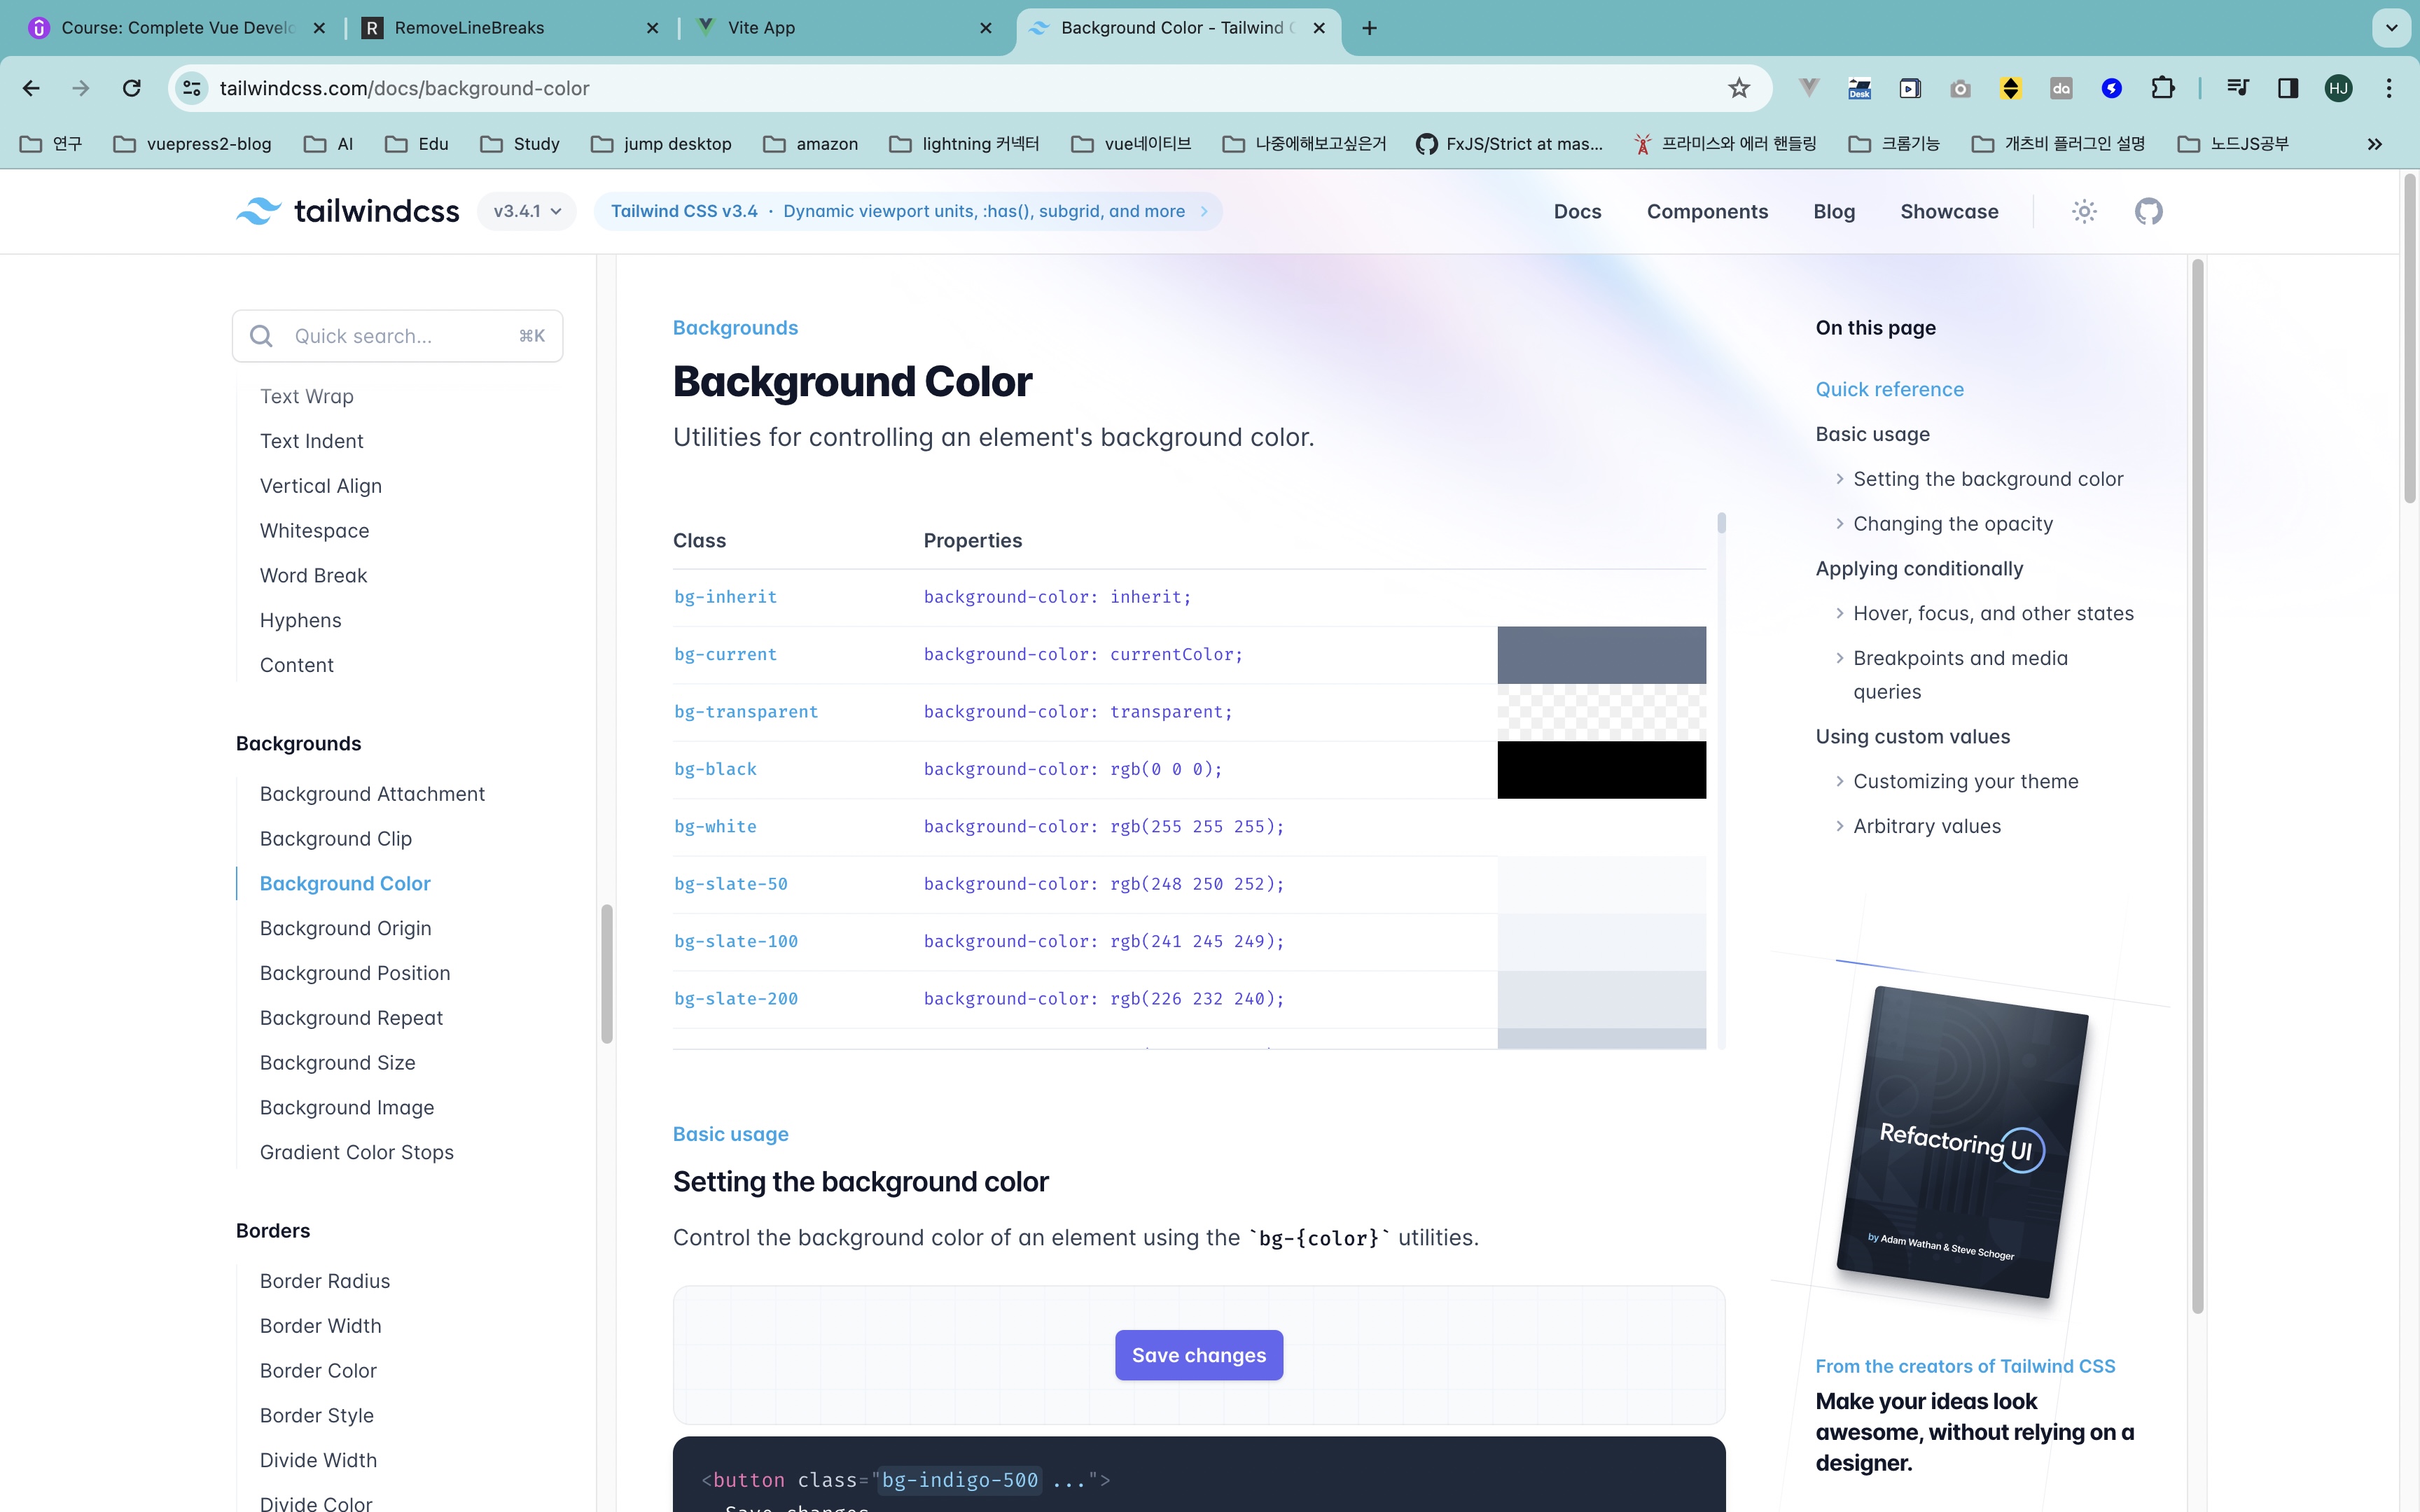
Task: Click the camera extension icon
Action: click(x=1960, y=88)
